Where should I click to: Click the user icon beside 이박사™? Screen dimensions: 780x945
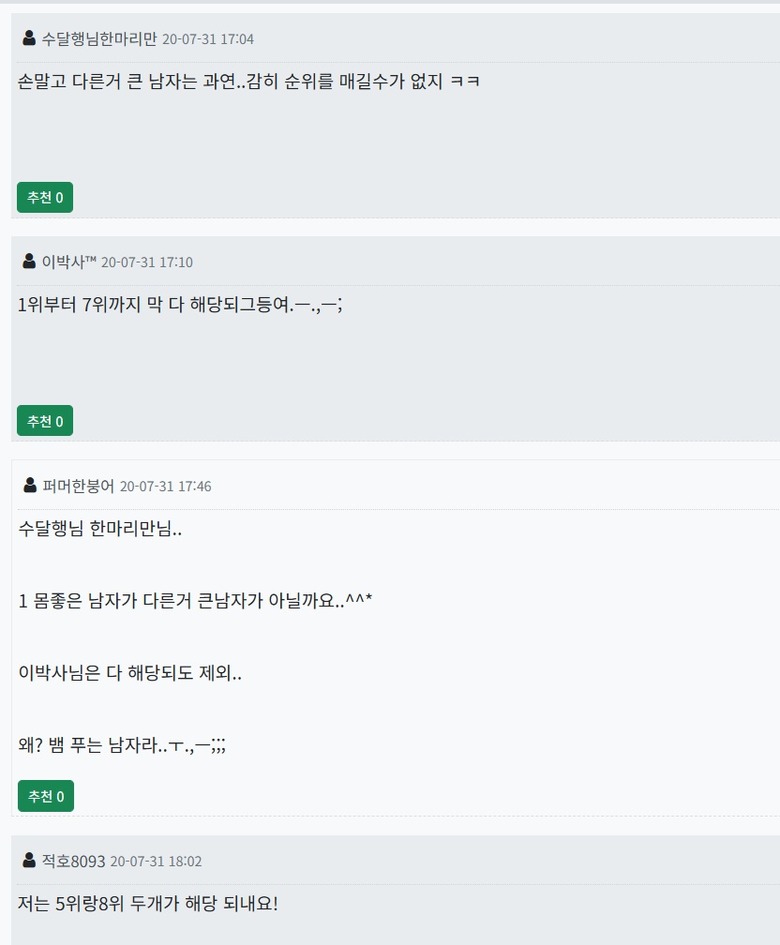[x=29, y=261]
